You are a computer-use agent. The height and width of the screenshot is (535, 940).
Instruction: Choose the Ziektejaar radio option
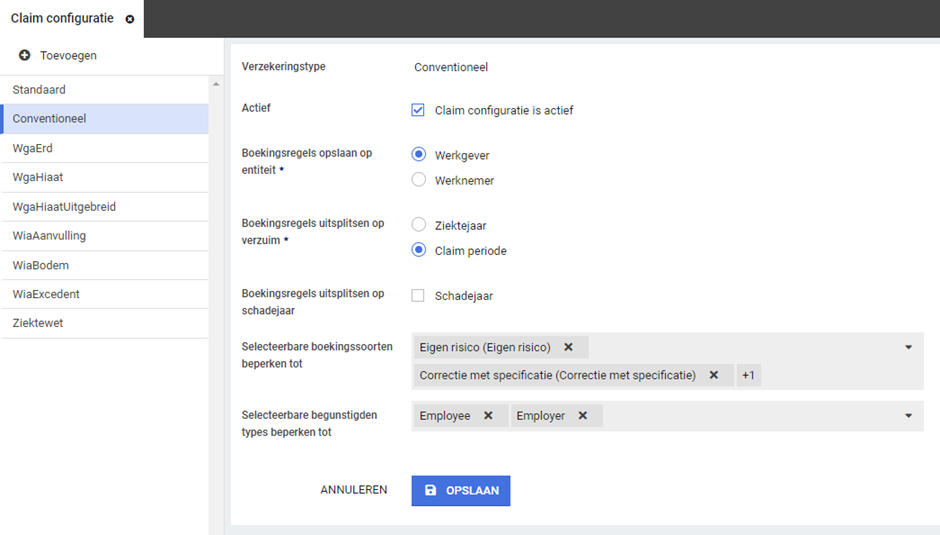pyautogui.click(x=419, y=226)
